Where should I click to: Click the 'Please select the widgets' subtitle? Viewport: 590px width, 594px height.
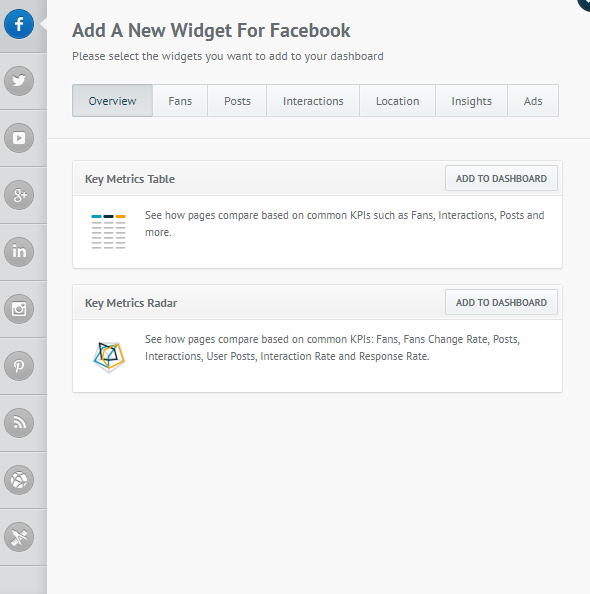(x=228, y=56)
